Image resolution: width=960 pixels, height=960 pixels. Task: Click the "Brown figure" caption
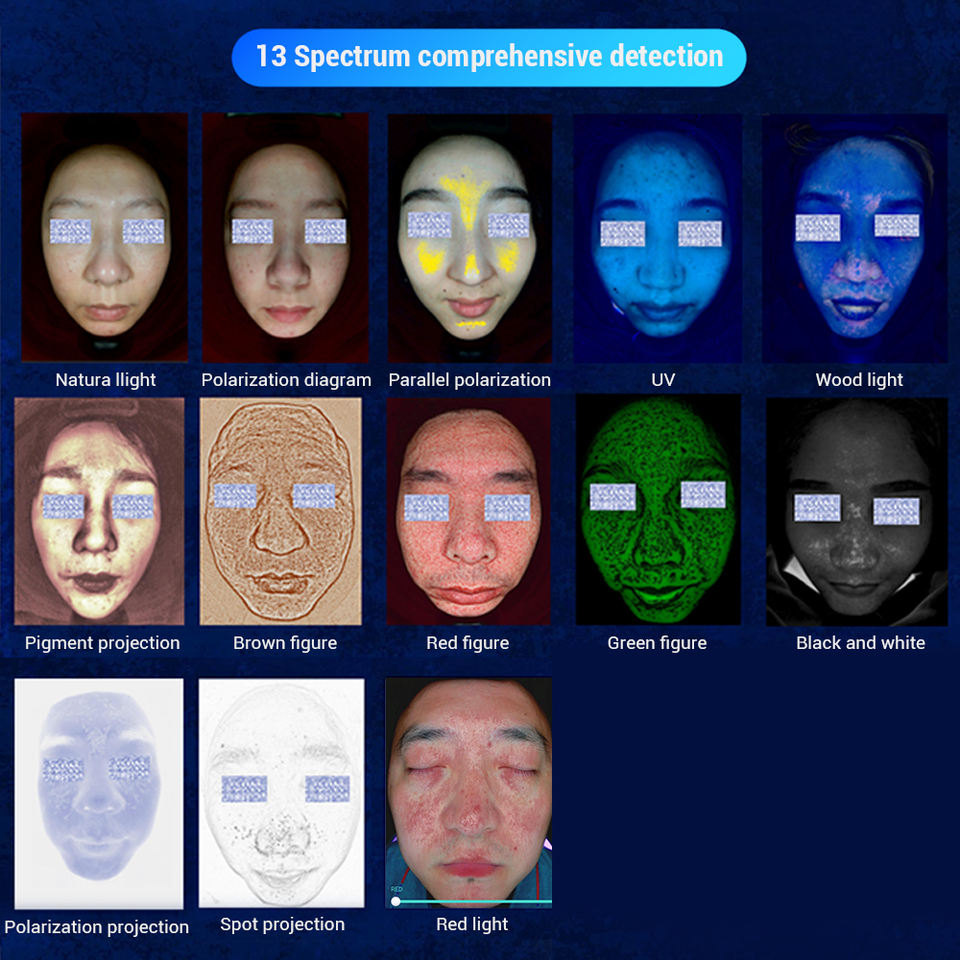pos(285,643)
